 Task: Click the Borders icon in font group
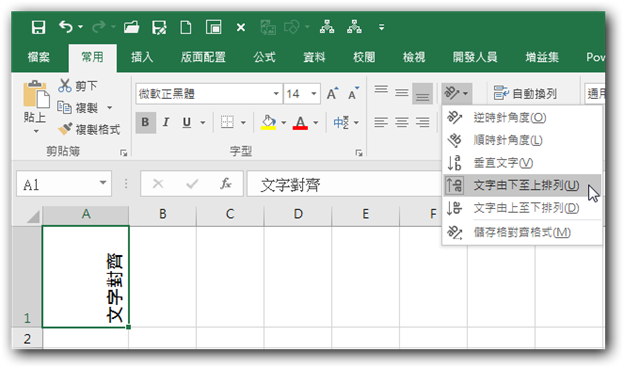pos(227,122)
